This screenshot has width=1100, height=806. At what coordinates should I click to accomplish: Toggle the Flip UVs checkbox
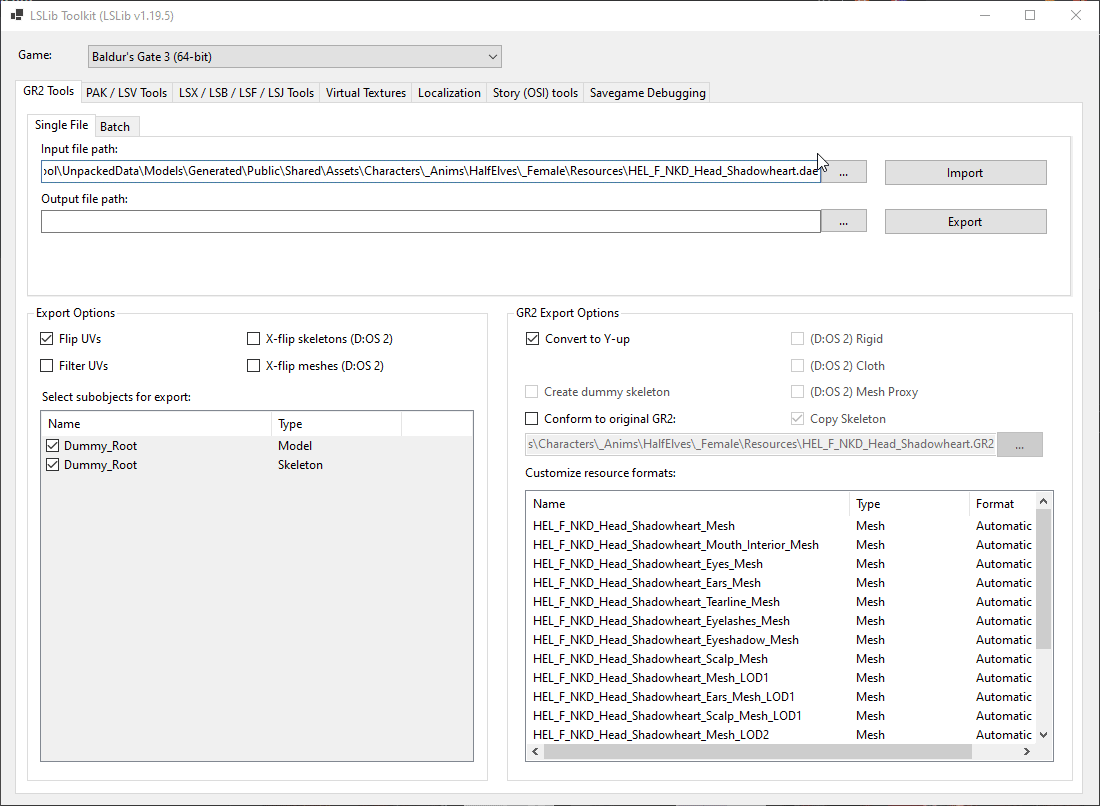[x=47, y=339]
